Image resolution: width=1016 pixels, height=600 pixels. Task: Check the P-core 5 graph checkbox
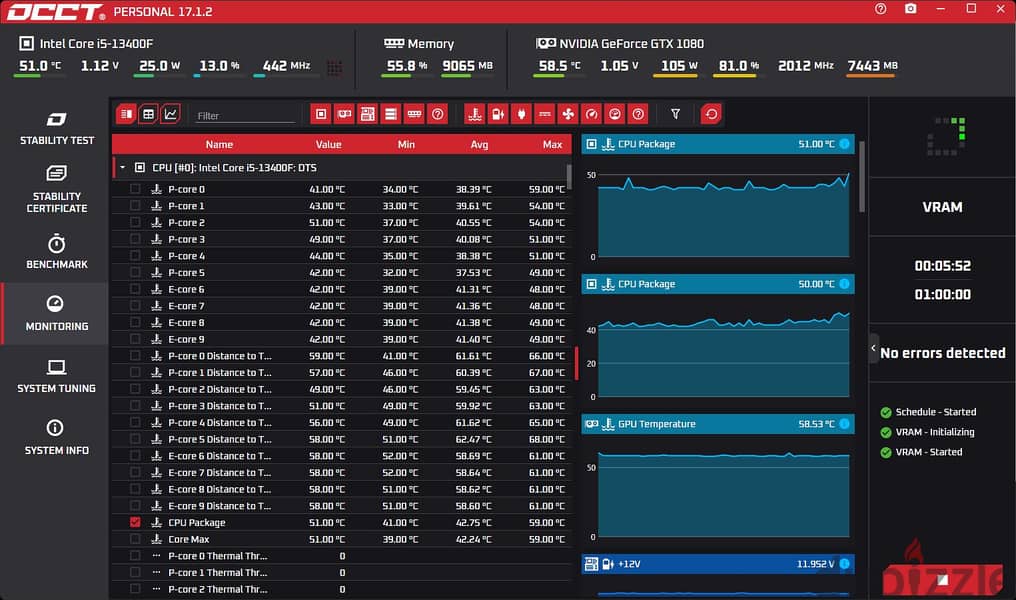coord(135,272)
